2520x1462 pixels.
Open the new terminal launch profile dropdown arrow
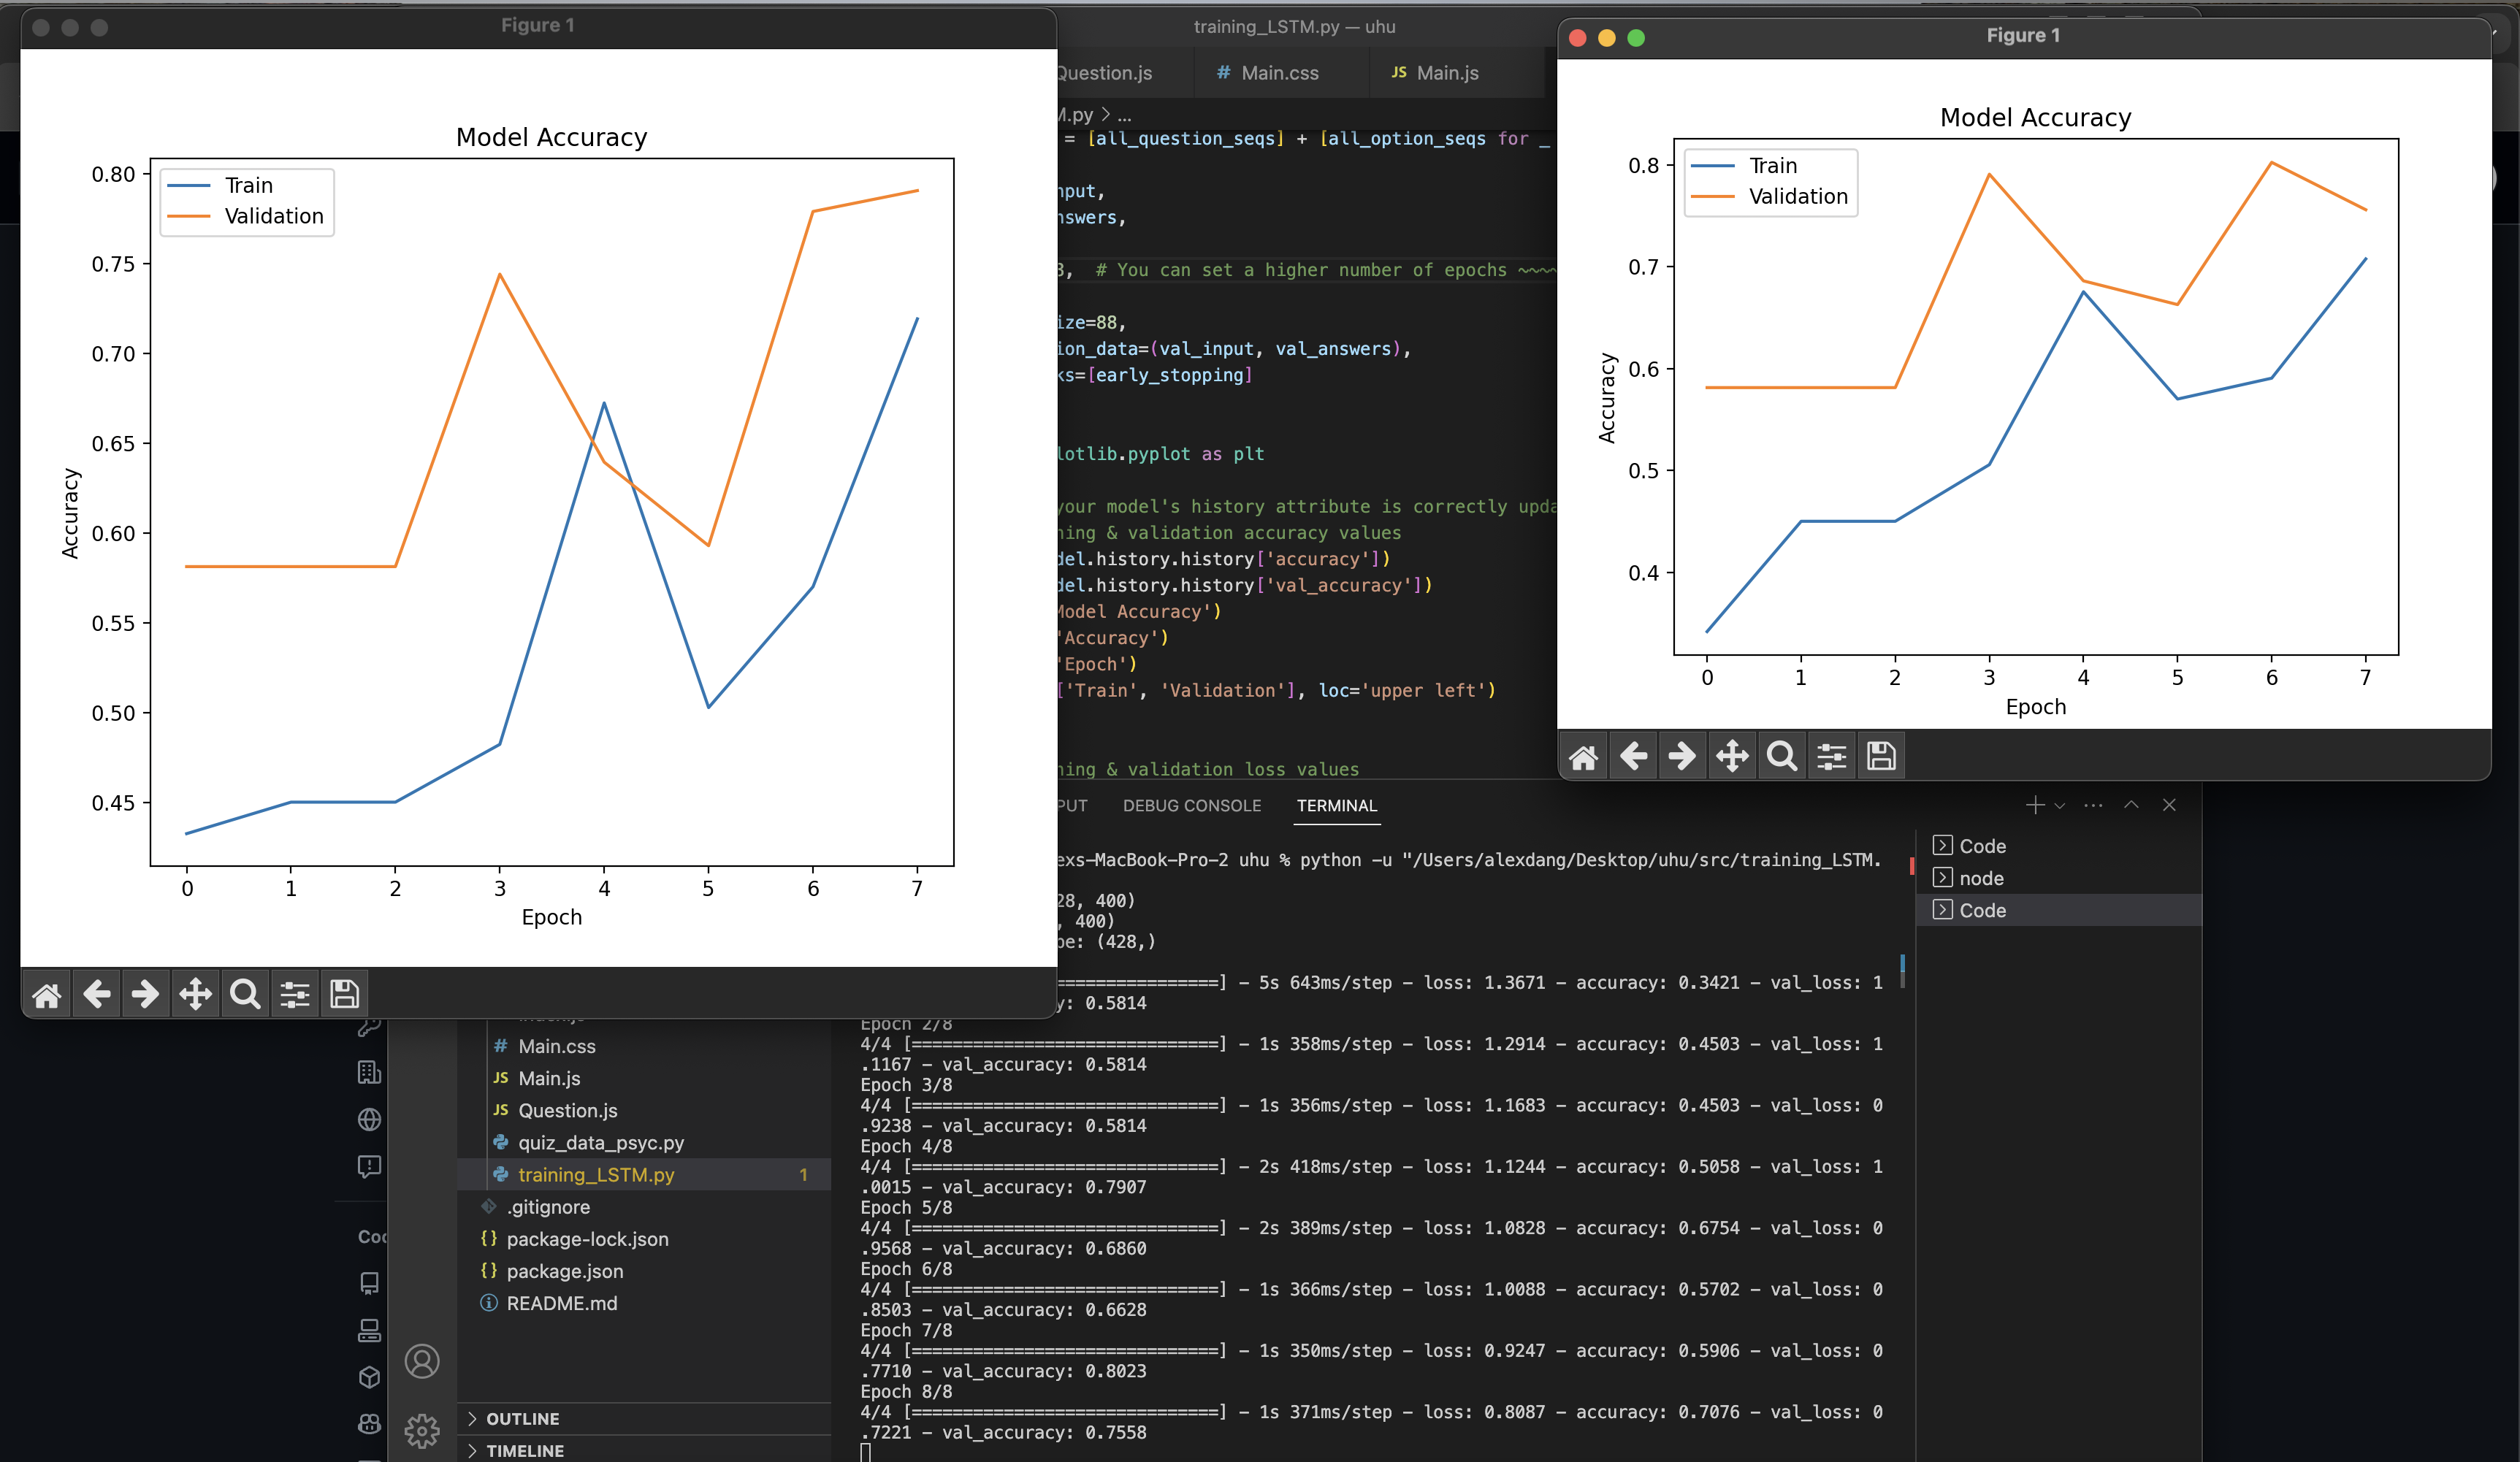[x=2060, y=806]
